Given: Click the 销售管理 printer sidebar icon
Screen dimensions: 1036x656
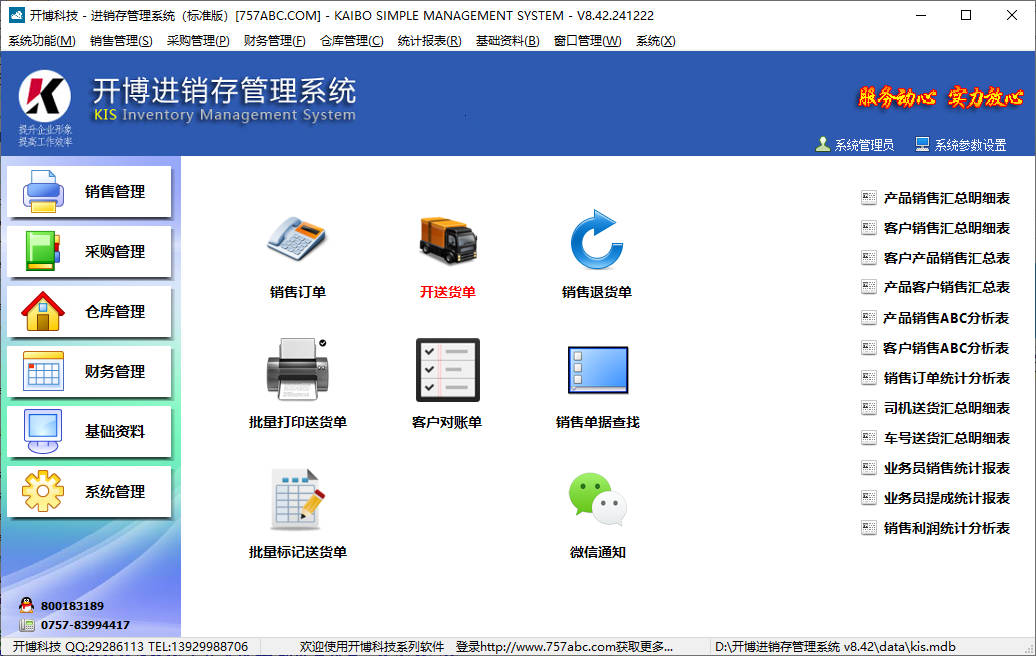Looking at the screenshot, I should point(43,192).
